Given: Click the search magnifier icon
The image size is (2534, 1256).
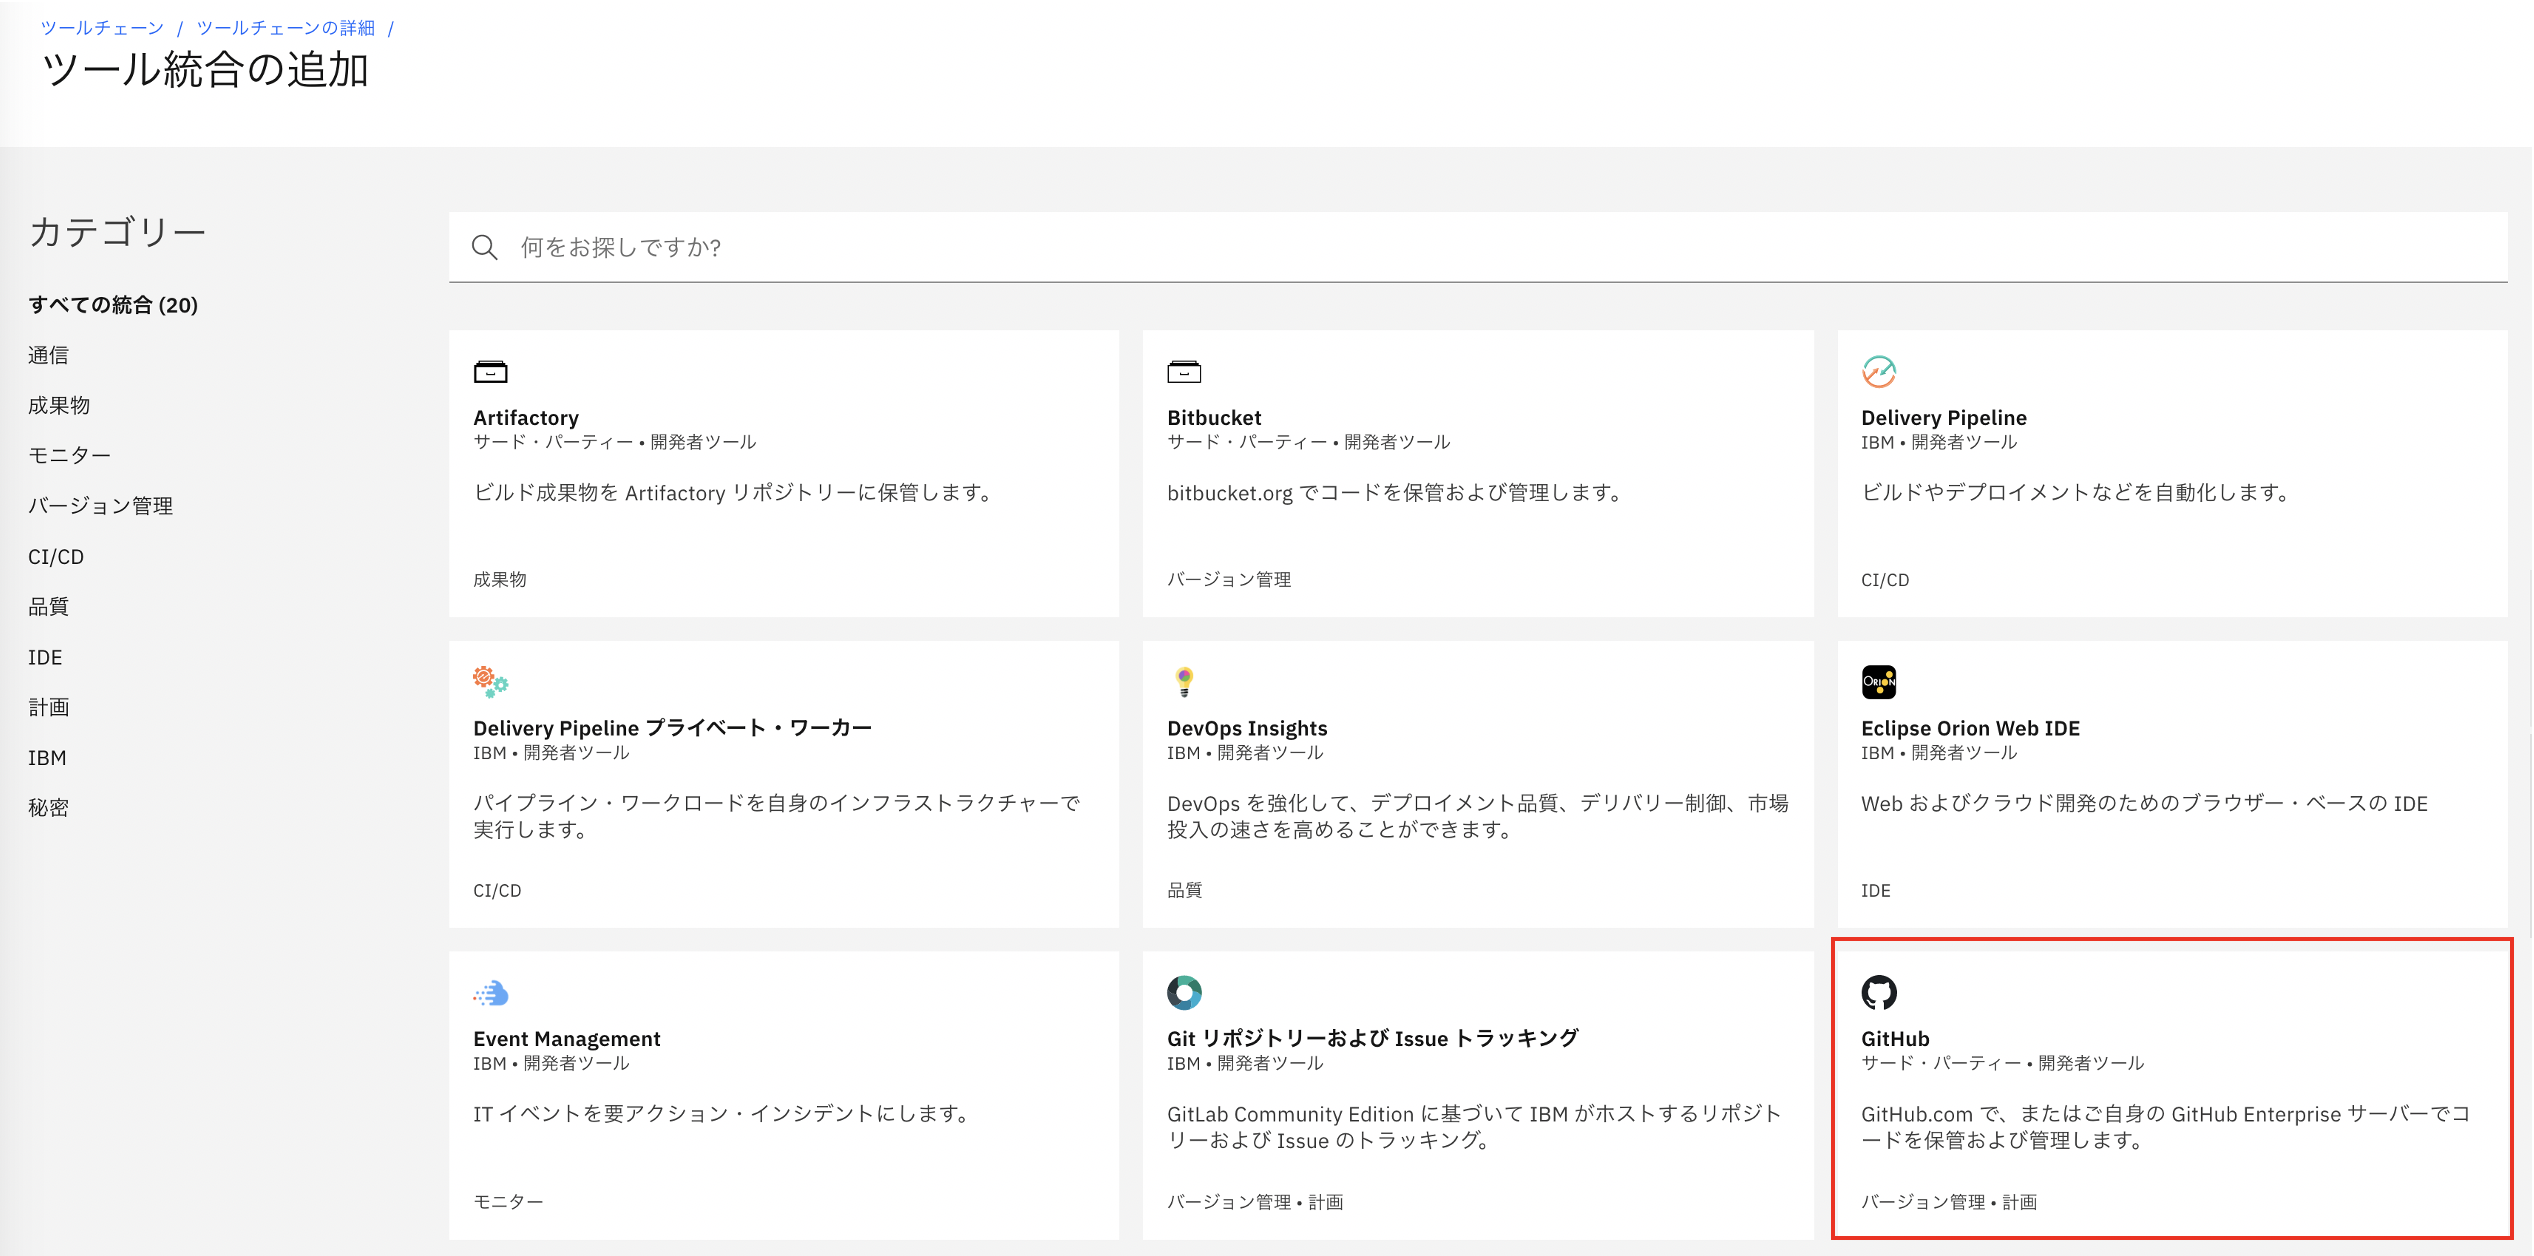Looking at the screenshot, I should pos(485,247).
